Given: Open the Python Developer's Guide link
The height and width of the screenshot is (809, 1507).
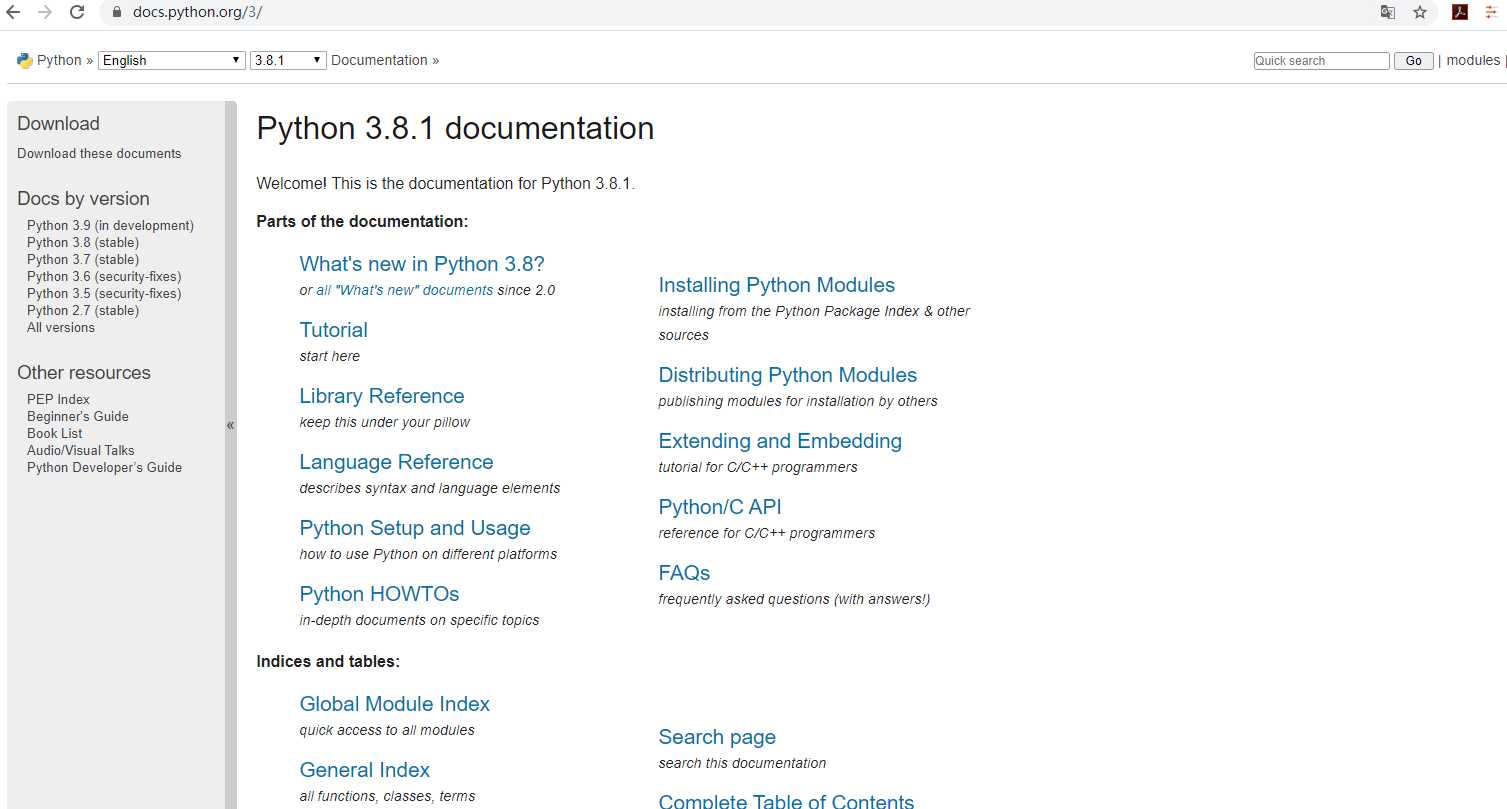Looking at the screenshot, I should (105, 467).
